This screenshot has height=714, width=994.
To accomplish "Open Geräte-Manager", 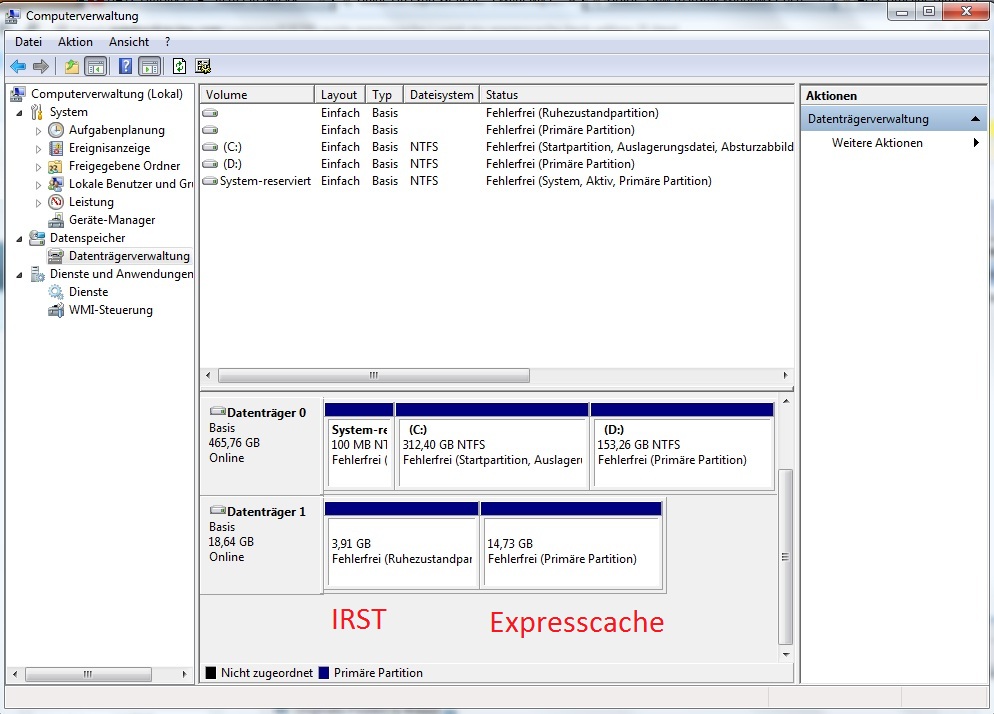I will (112, 220).
